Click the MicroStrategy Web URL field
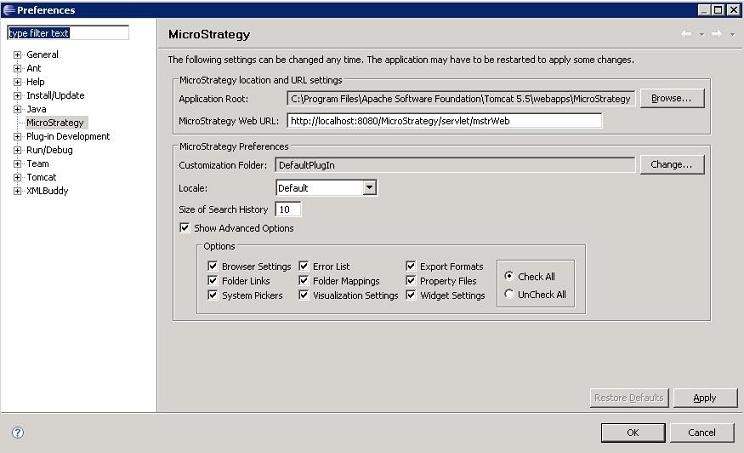Screen dimensions: 744x453 [x=444, y=121]
